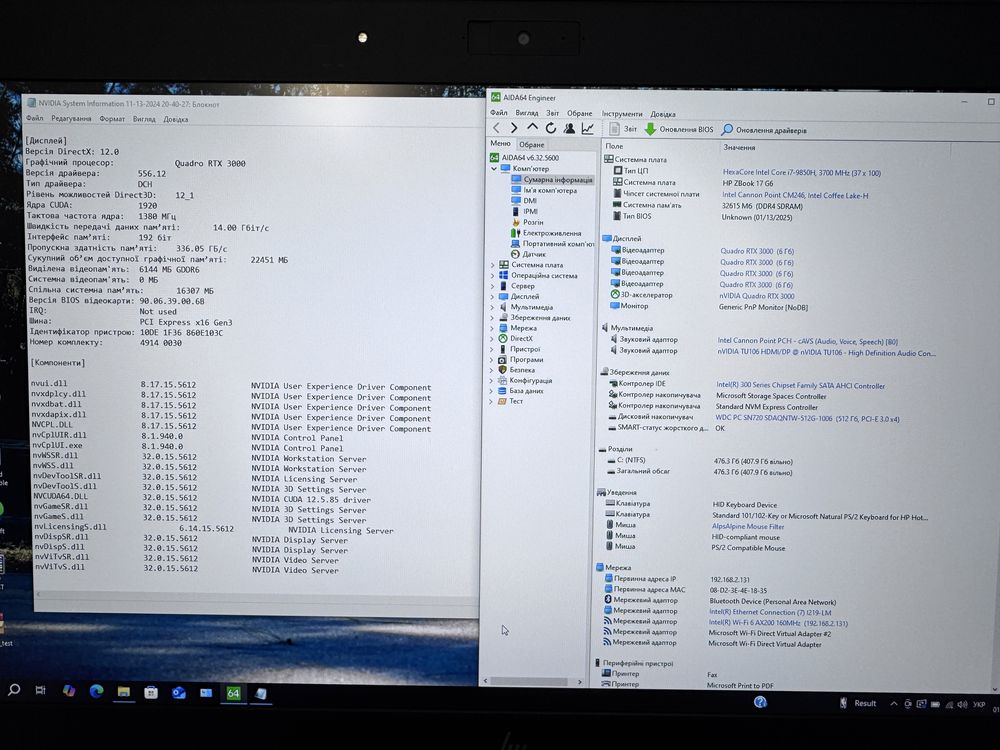1000x750 pixels.
Task: Expand the Системна плата tree node
Action: pos(492,265)
